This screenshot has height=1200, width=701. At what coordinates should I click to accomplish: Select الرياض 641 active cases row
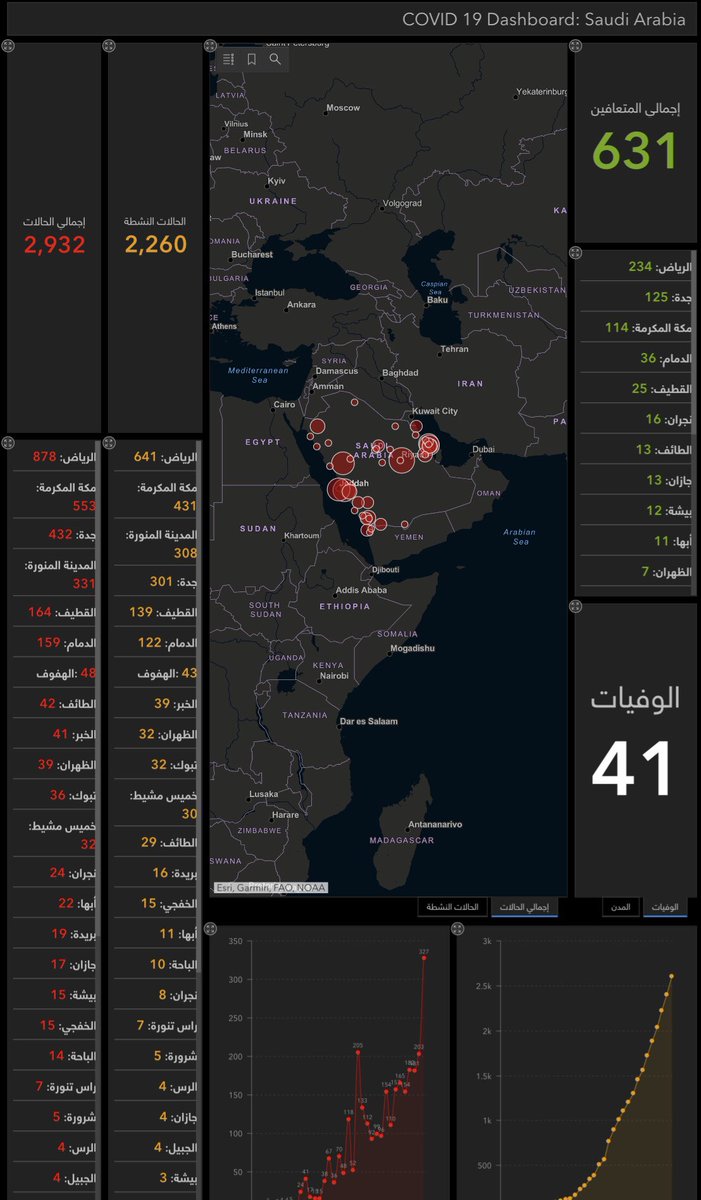pos(156,457)
